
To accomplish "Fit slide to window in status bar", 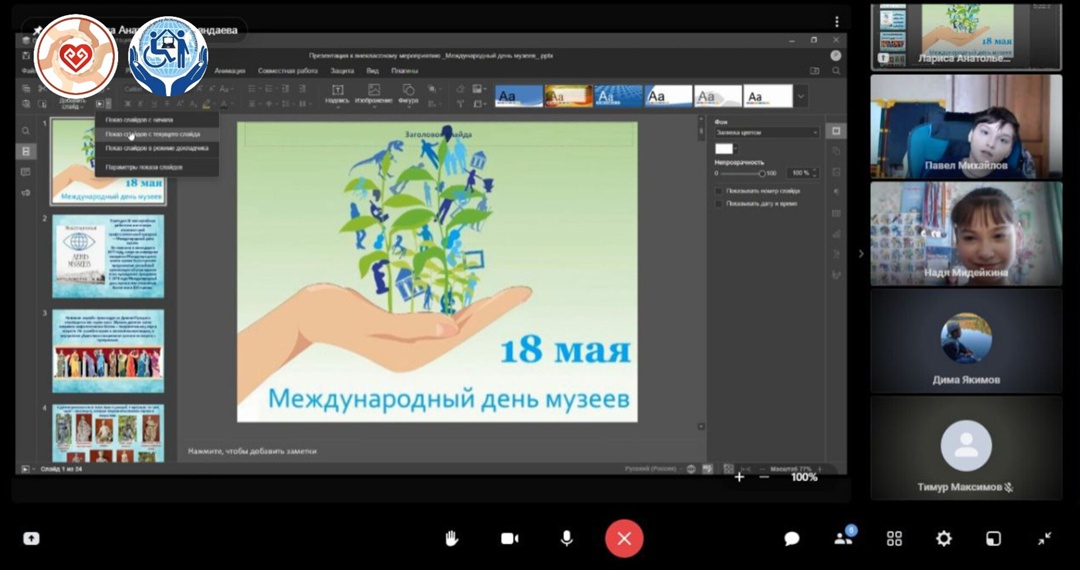I will [x=729, y=469].
